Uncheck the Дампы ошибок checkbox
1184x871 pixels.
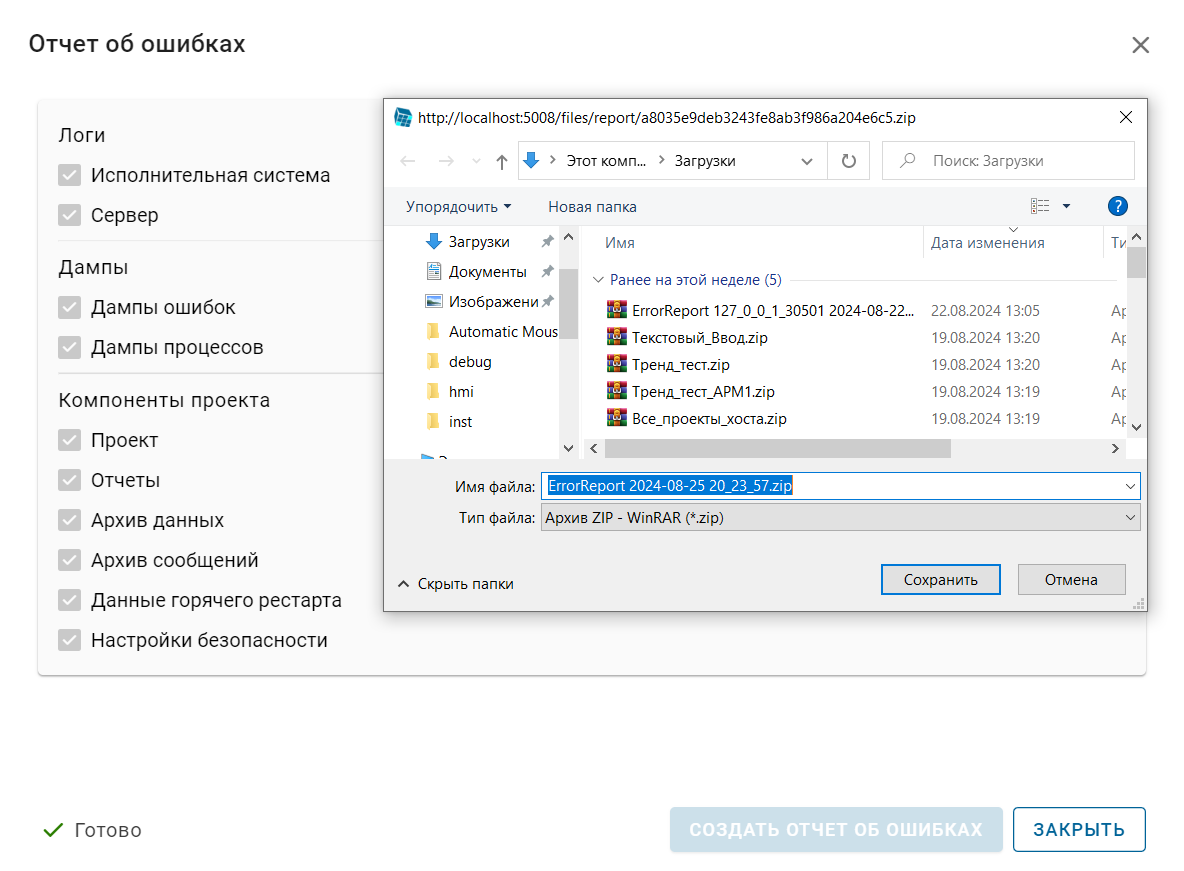pos(69,308)
